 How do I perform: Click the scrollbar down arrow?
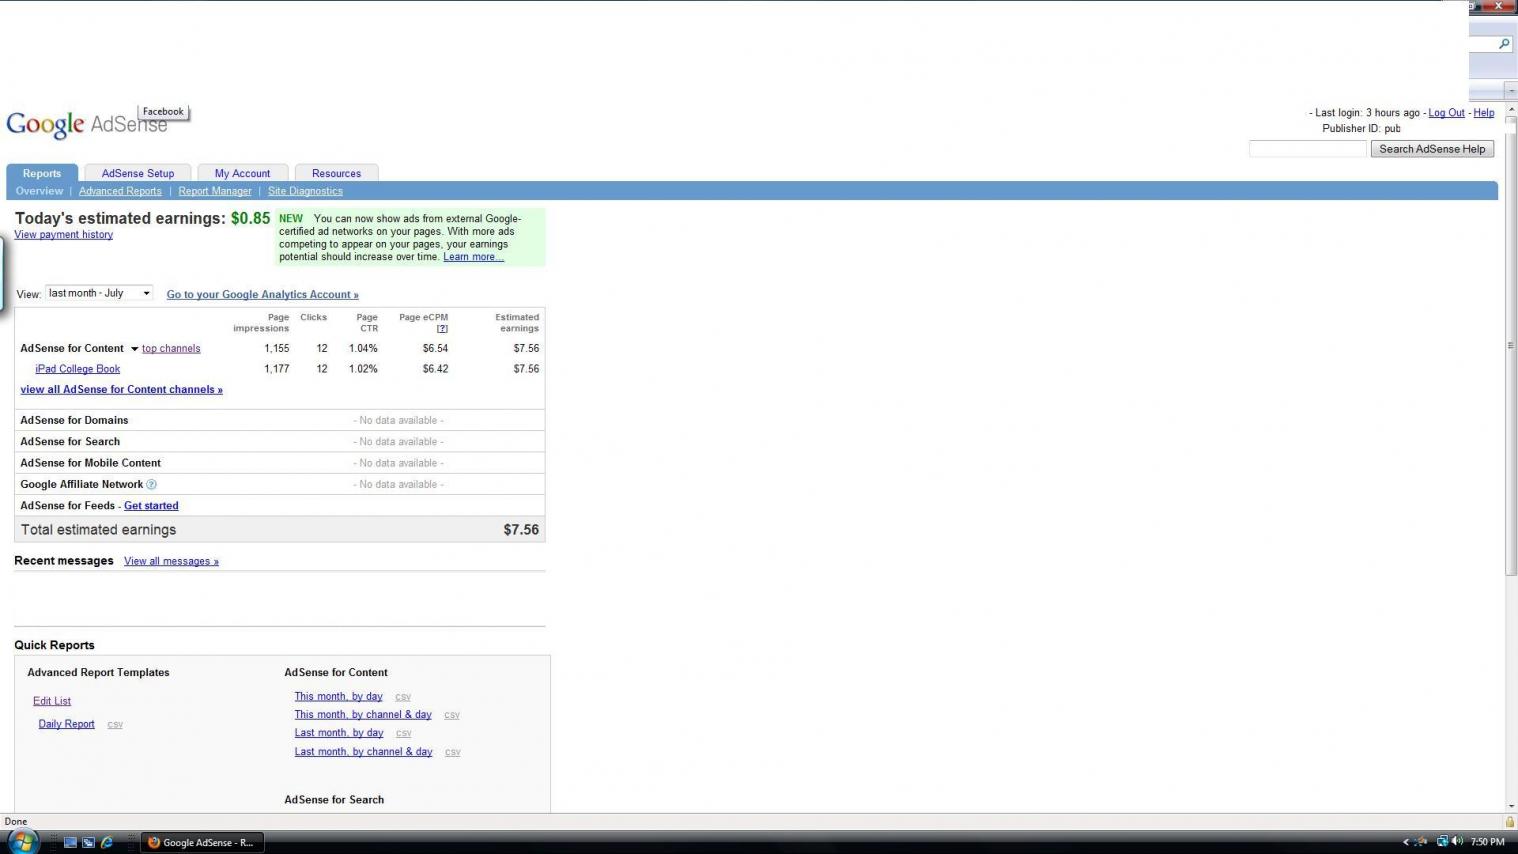tap(1511, 806)
